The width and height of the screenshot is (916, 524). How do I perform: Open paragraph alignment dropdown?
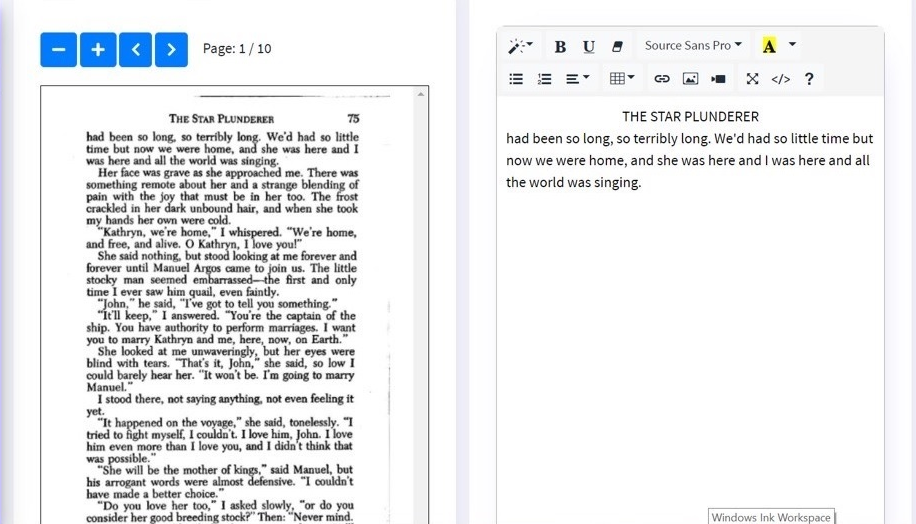click(577, 79)
